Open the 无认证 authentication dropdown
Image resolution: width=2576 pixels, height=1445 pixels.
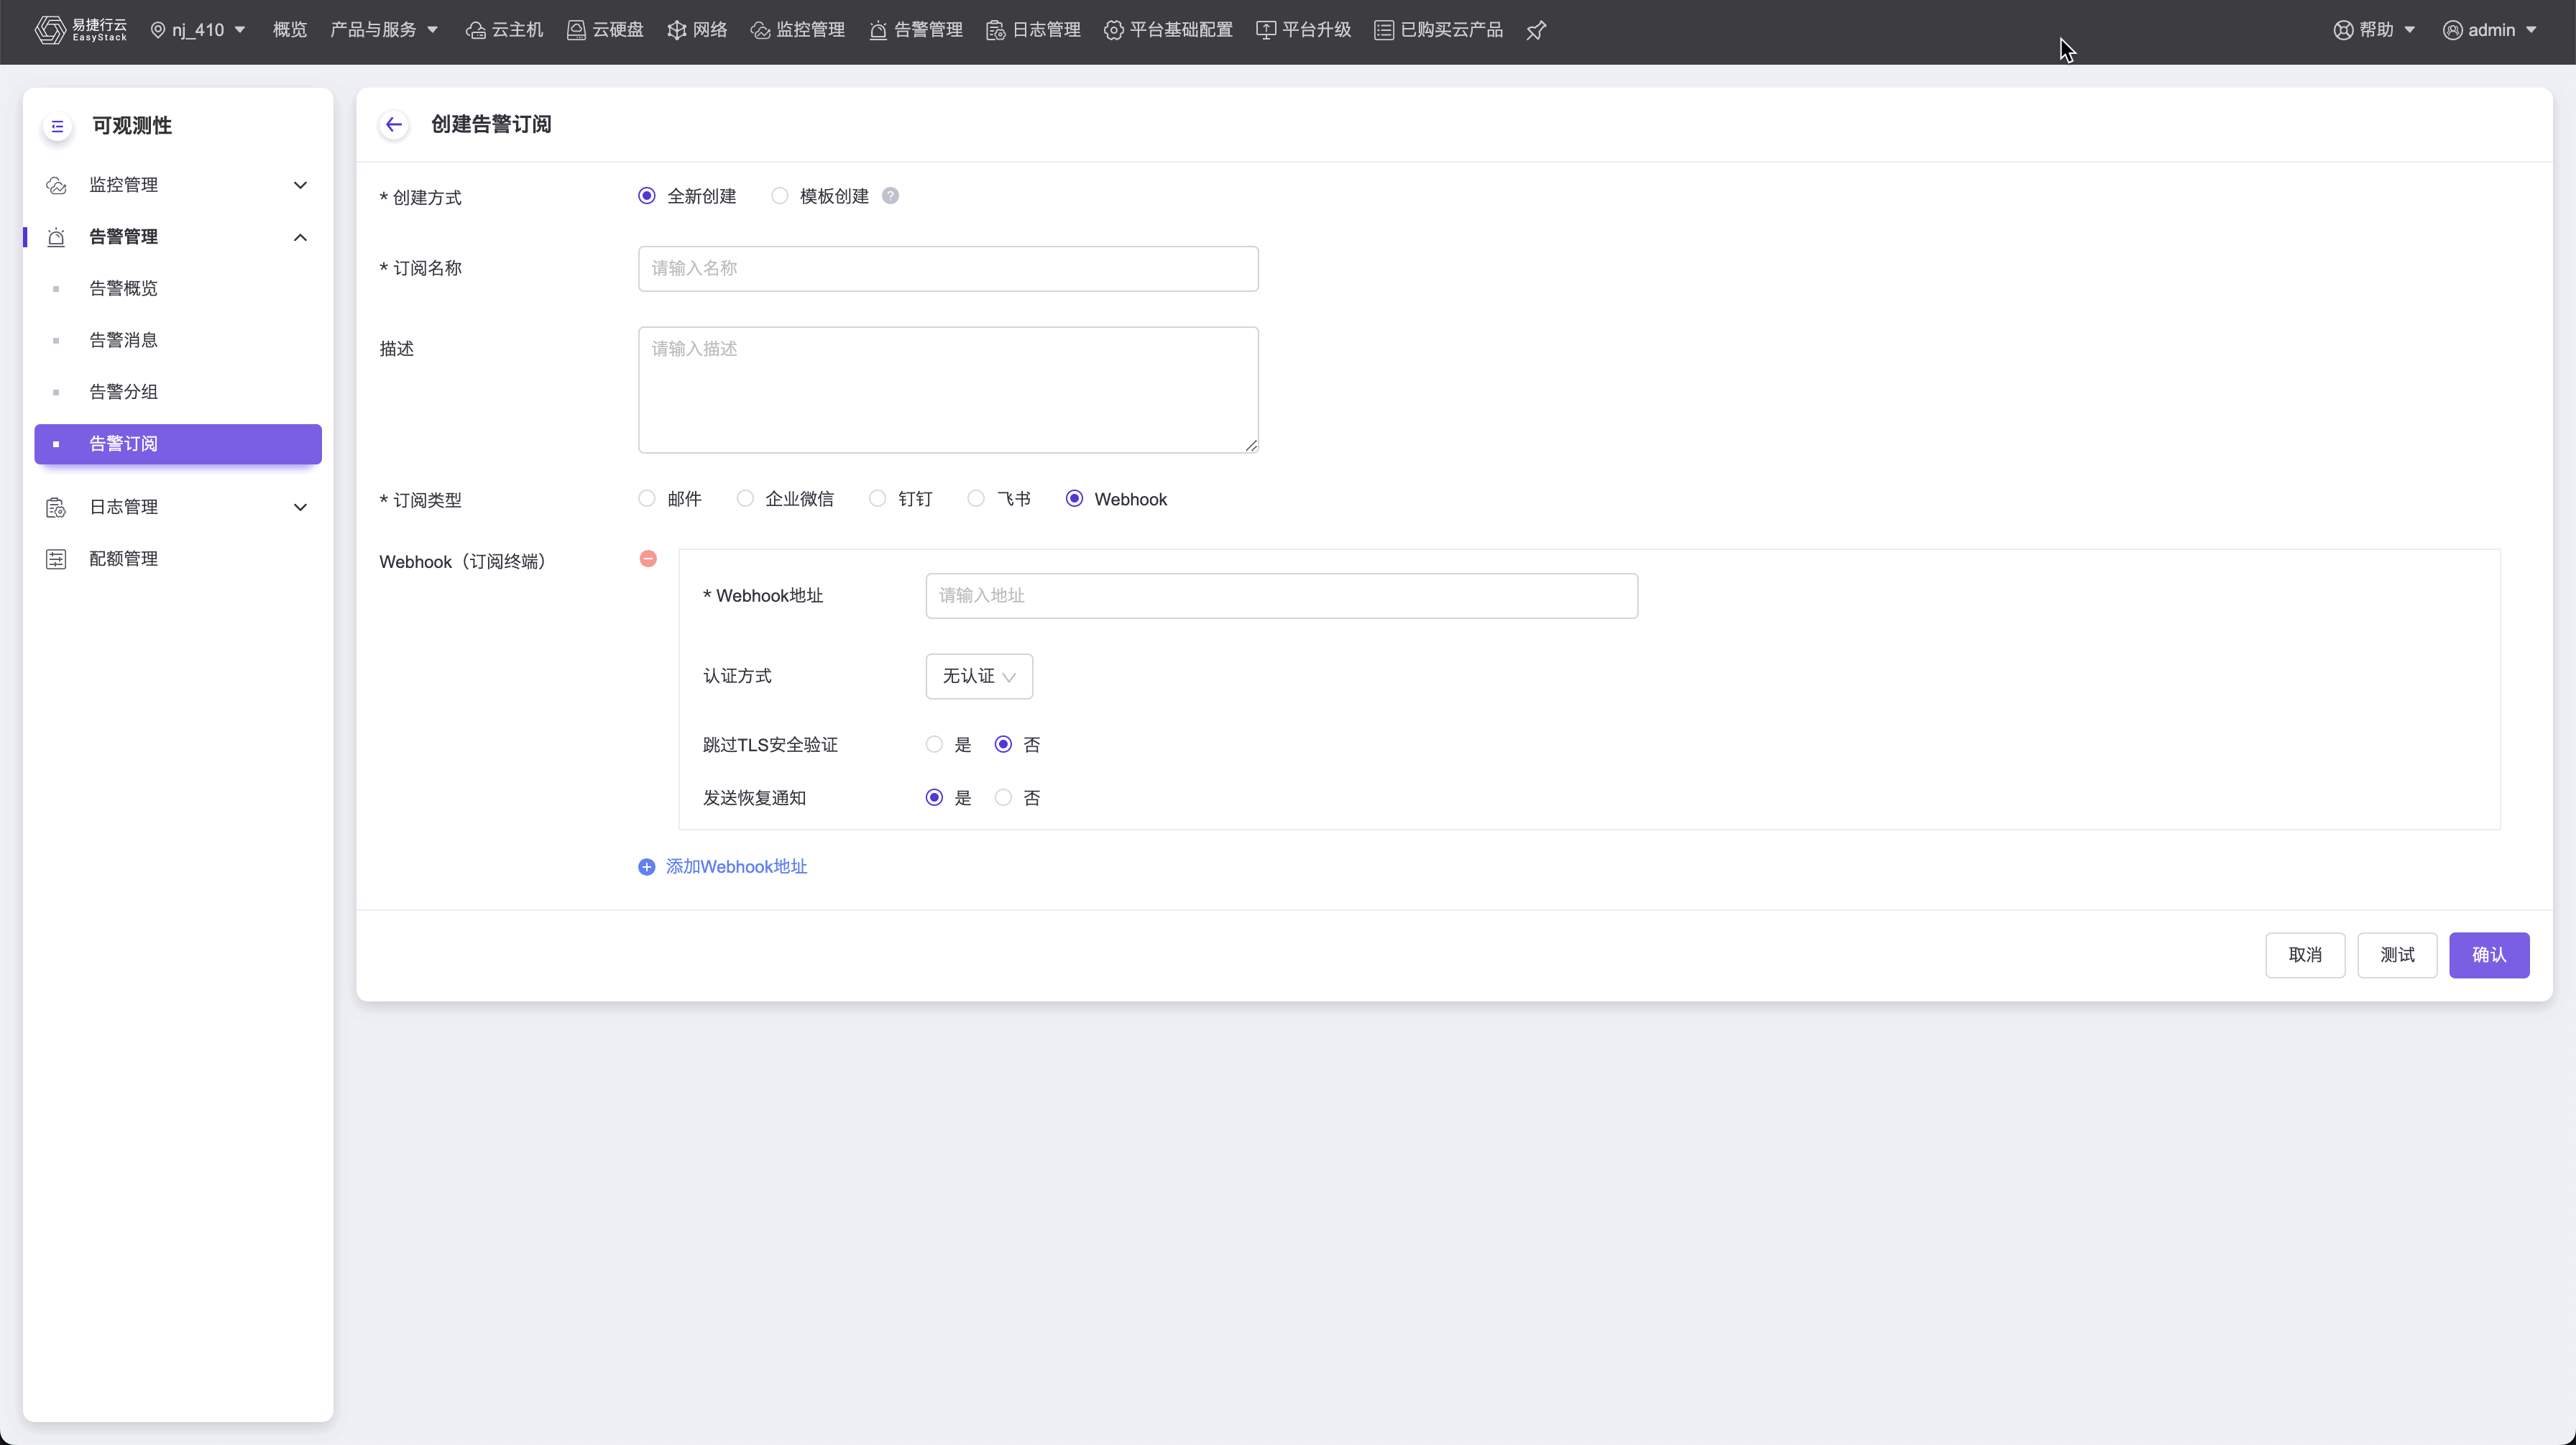coord(978,677)
